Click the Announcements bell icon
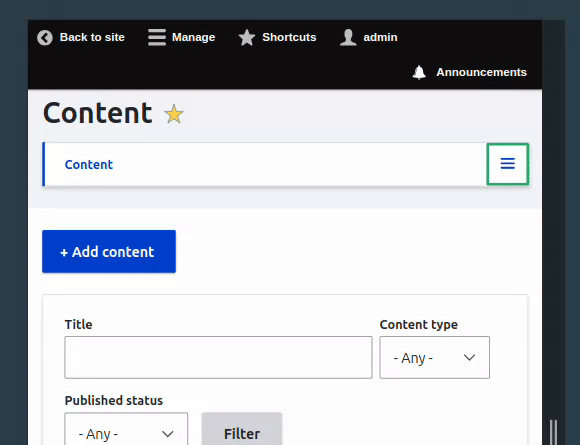This screenshot has height=445, width=580. [x=419, y=72]
